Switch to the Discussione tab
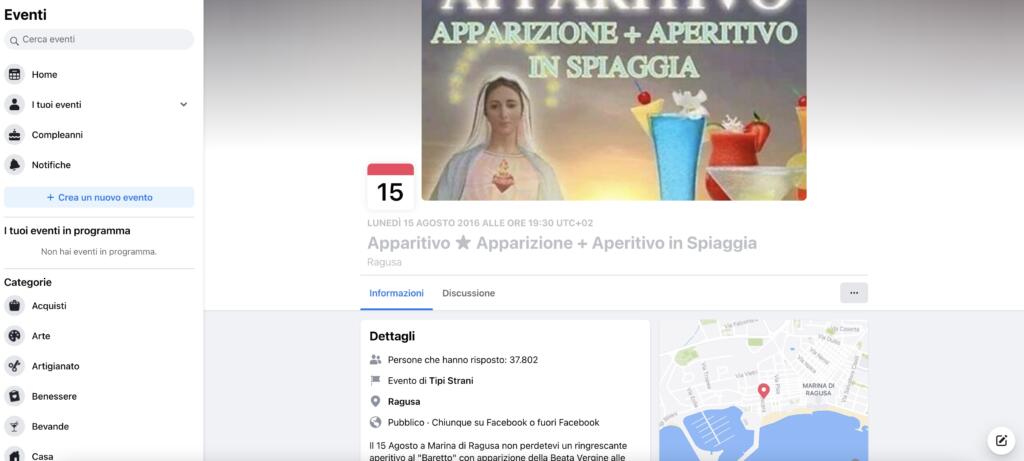Viewport: 1024px width, 461px height. pos(468,293)
